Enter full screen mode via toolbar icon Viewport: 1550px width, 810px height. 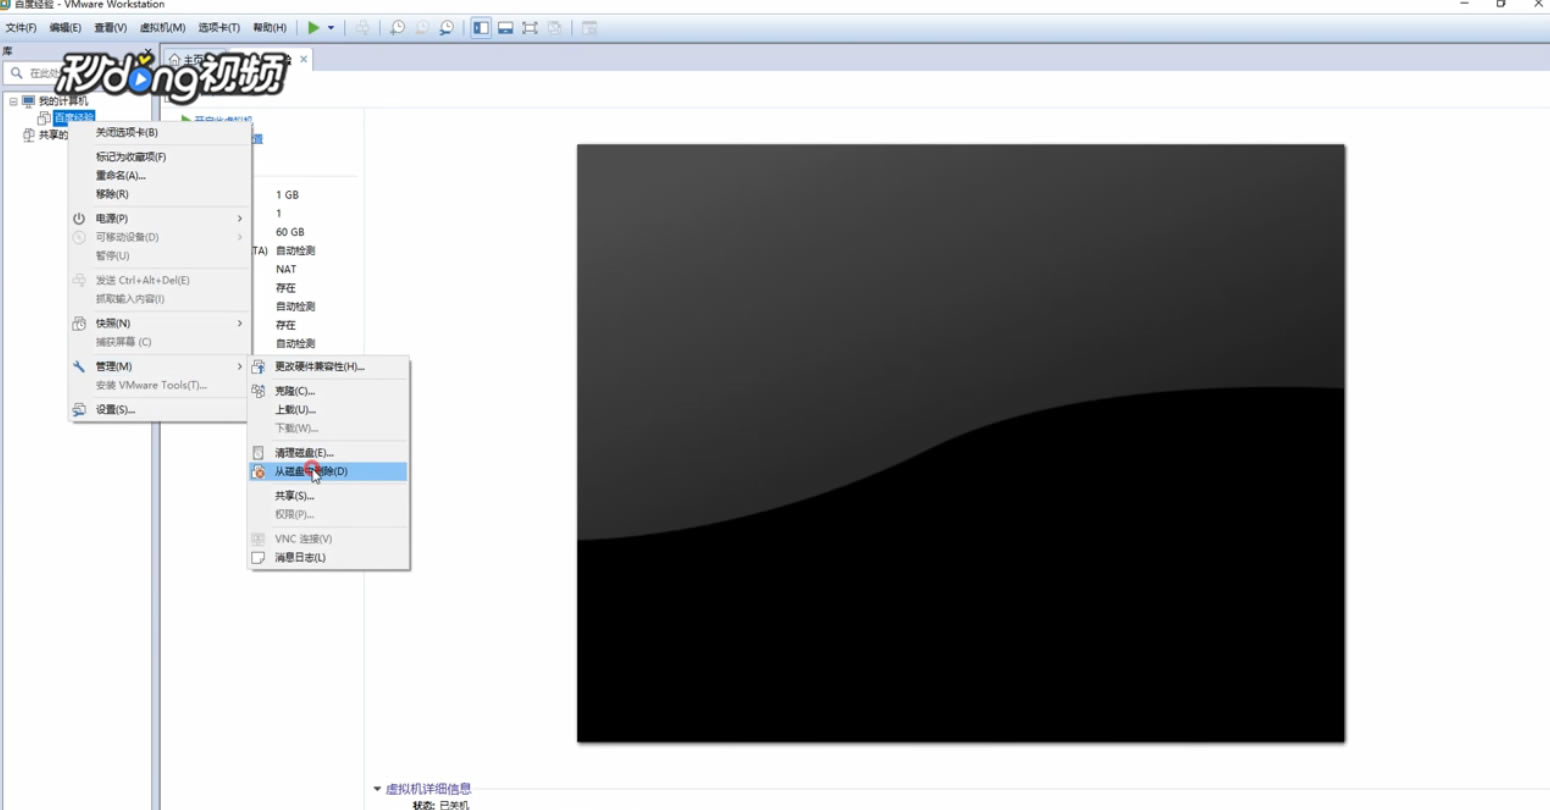(530, 28)
